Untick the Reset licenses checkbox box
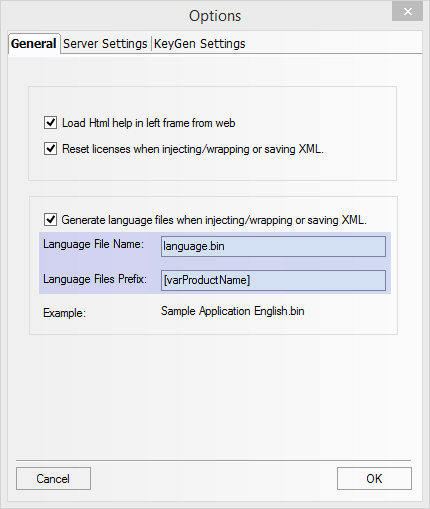The width and height of the screenshot is (430, 509). pyautogui.click(x=50, y=149)
